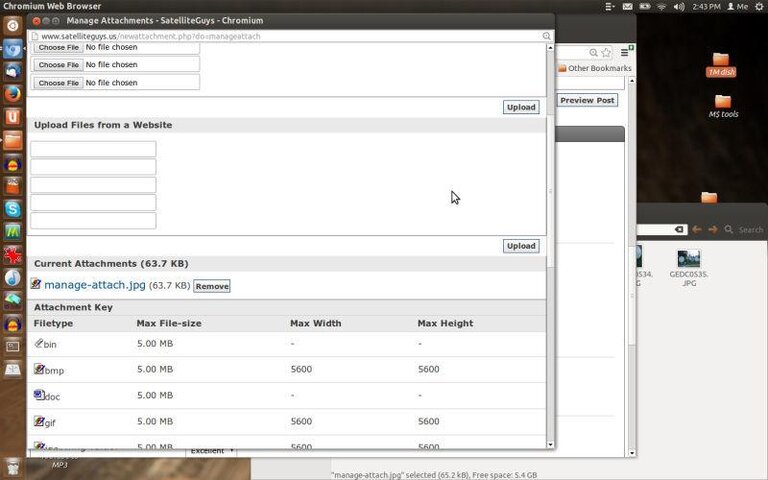768x480 pixels.
Task: Open the mail envelope indicator
Action: pyautogui.click(x=627, y=6)
